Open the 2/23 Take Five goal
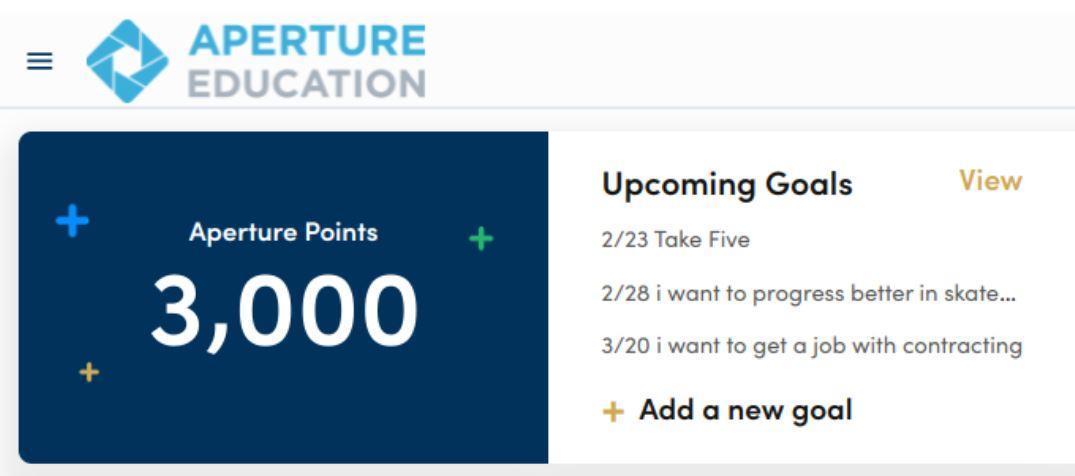The height and width of the screenshot is (476, 1075). (x=676, y=240)
